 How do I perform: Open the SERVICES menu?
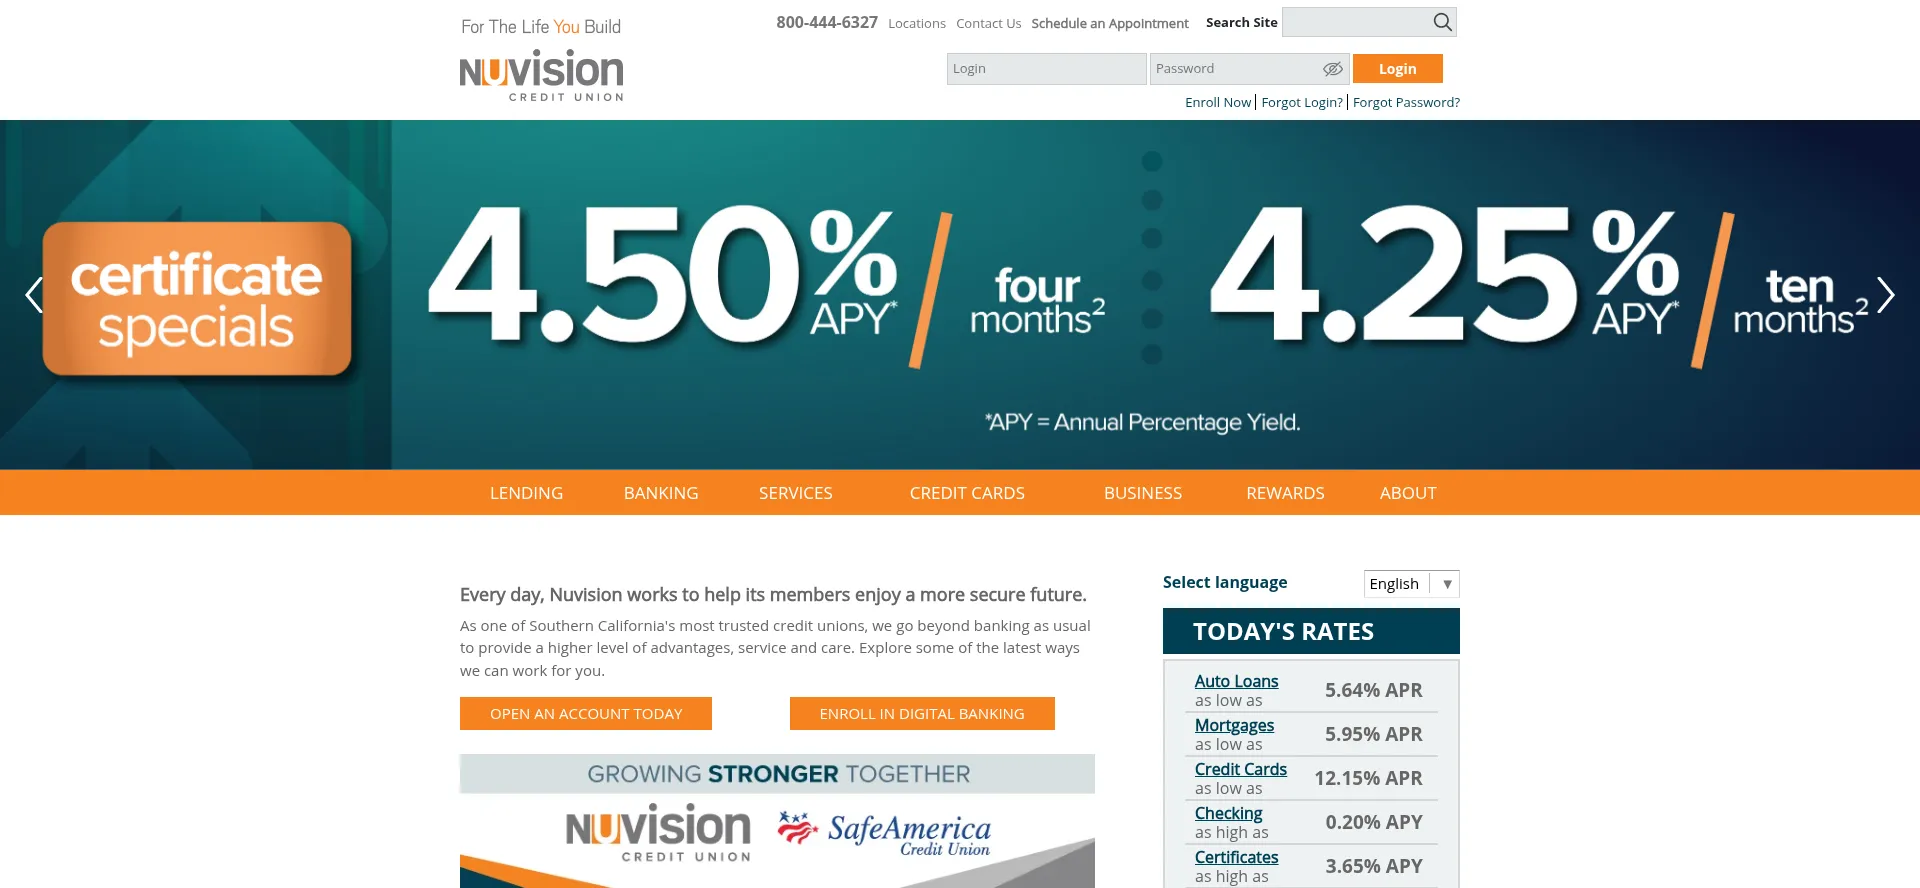point(796,493)
